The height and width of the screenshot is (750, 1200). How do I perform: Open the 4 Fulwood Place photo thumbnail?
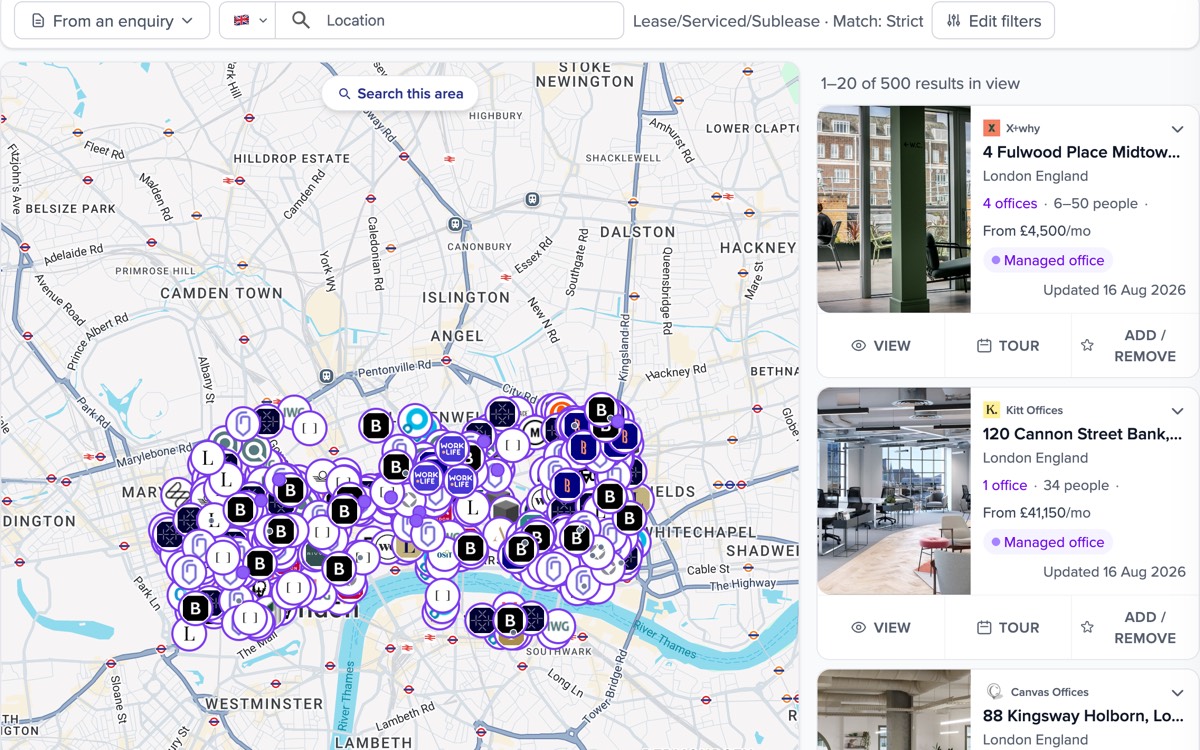coord(894,209)
